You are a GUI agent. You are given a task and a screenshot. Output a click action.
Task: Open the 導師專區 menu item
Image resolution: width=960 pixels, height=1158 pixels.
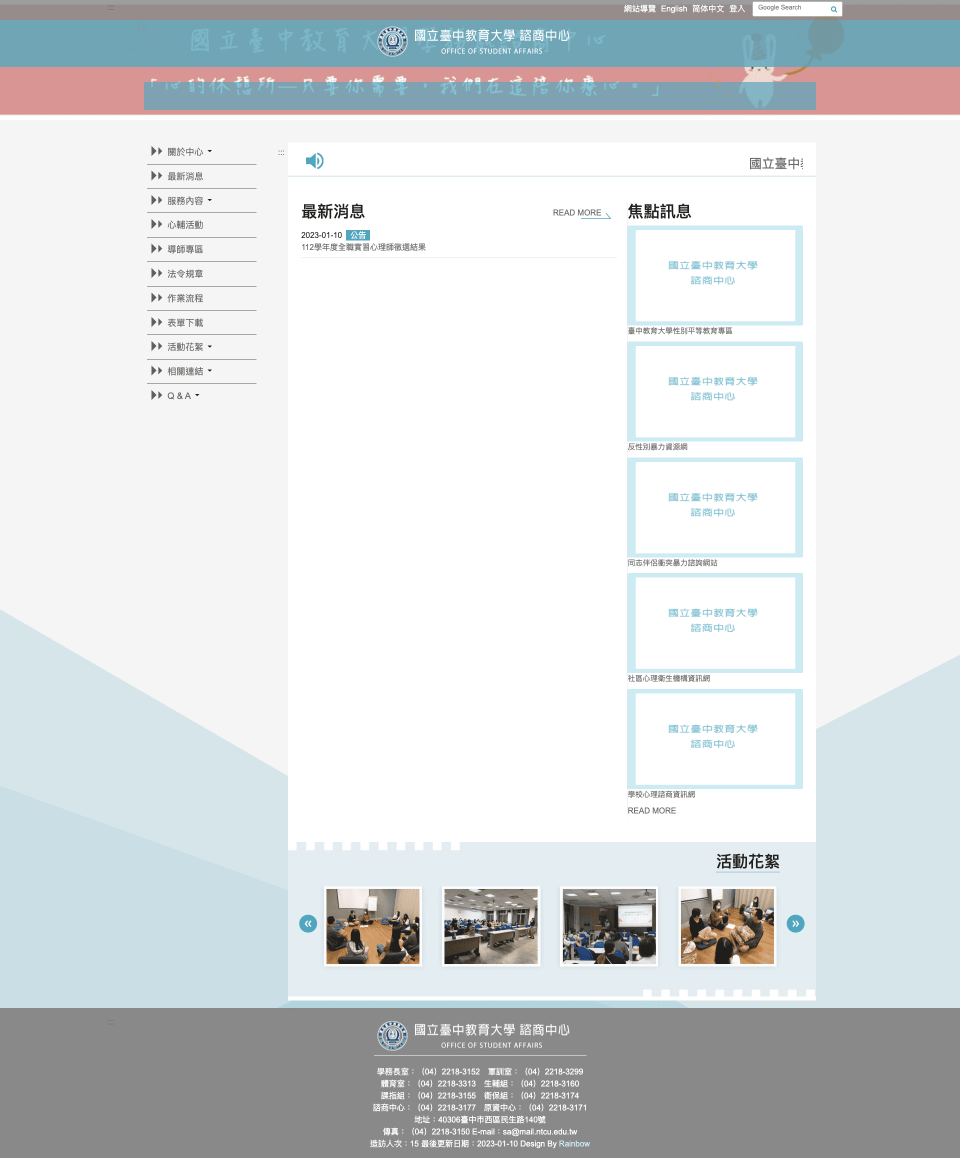[185, 249]
